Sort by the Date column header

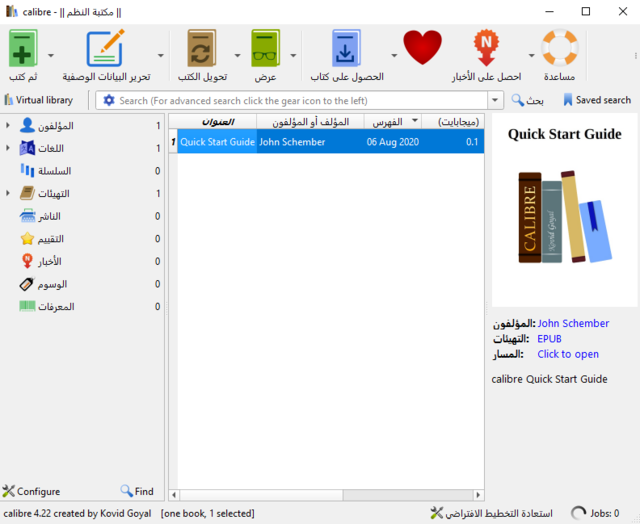393,122
